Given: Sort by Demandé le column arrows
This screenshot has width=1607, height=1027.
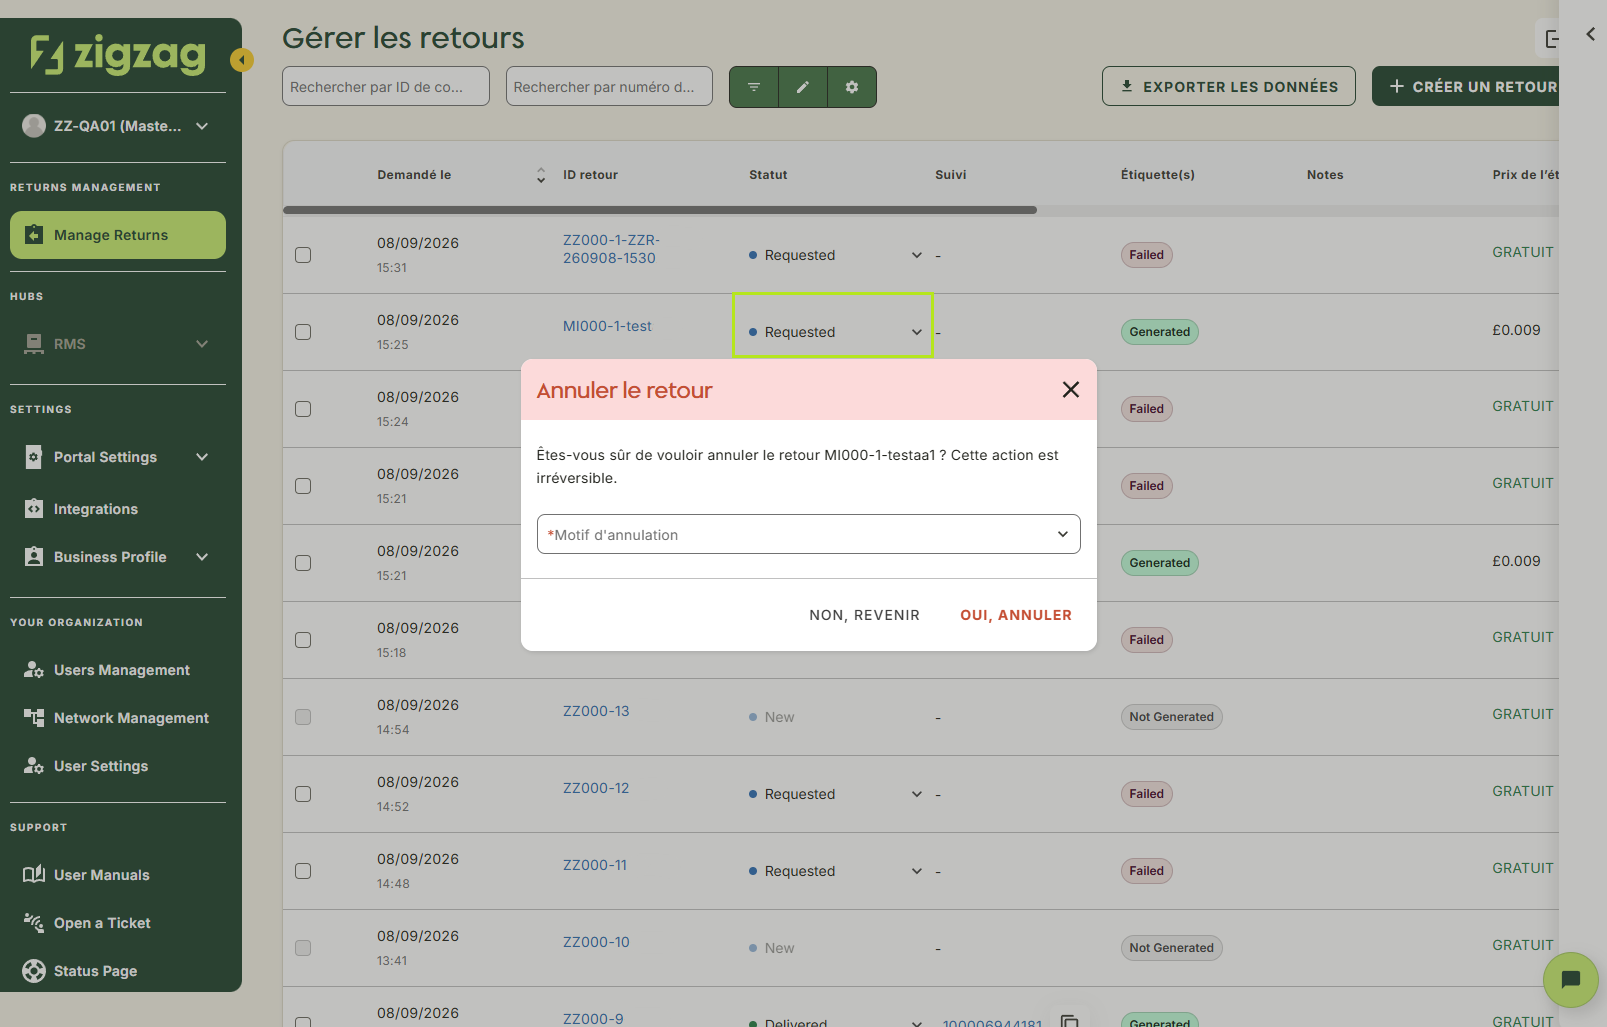Looking at the screenshot, I should click(541, 175).
